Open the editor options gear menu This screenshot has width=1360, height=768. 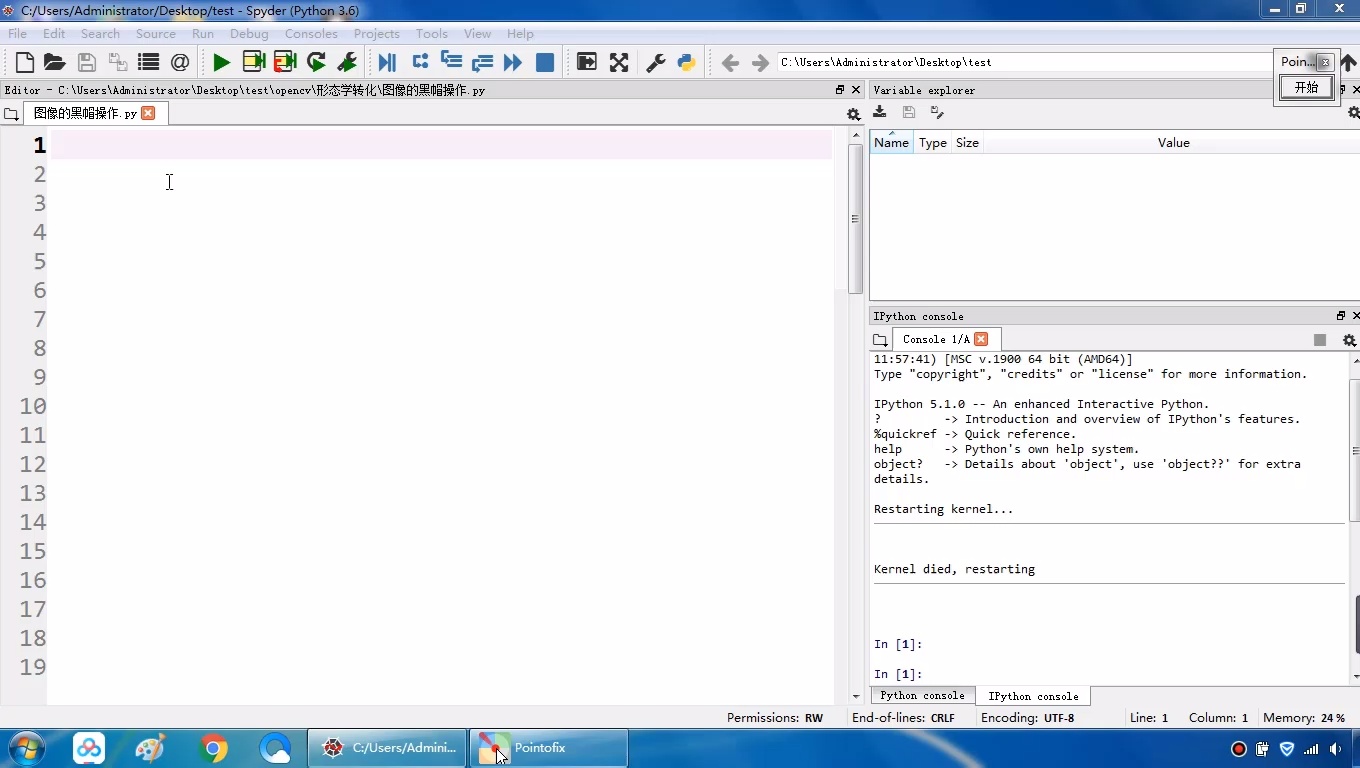[x=853, y=114]
